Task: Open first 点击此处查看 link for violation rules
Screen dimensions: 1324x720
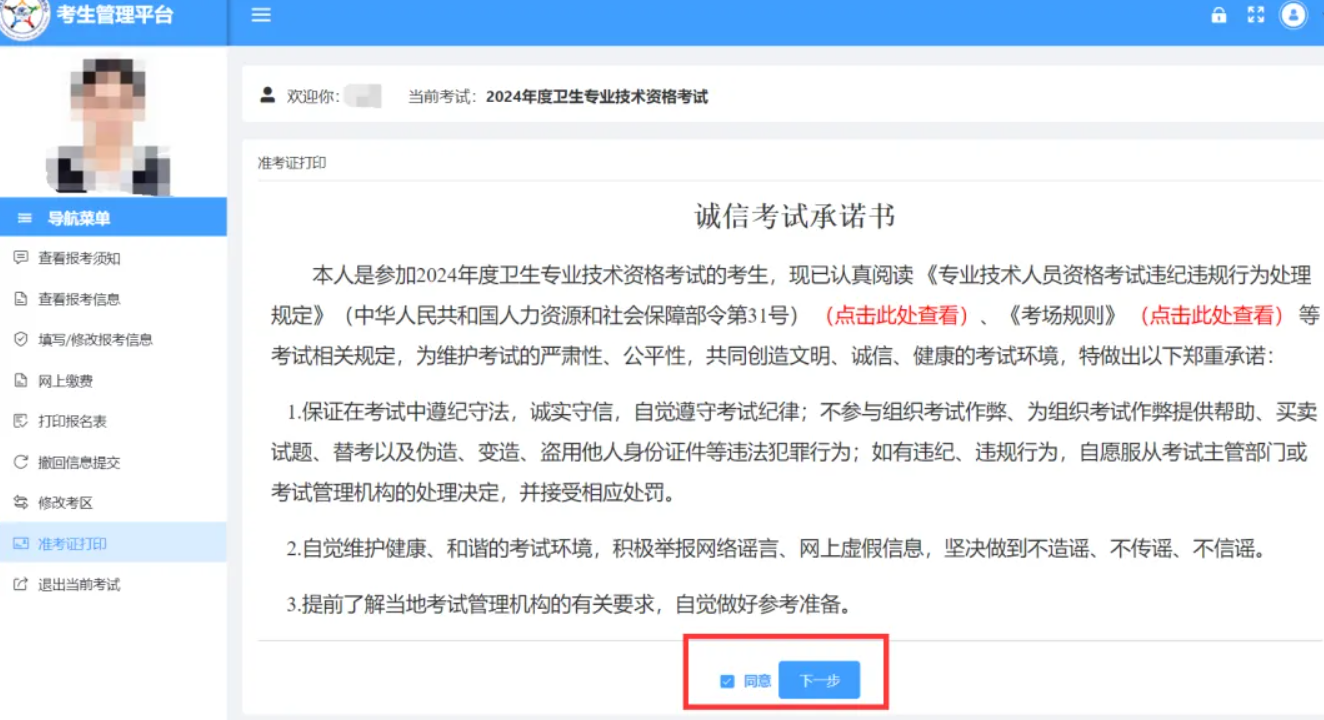Action: point(897,316)
